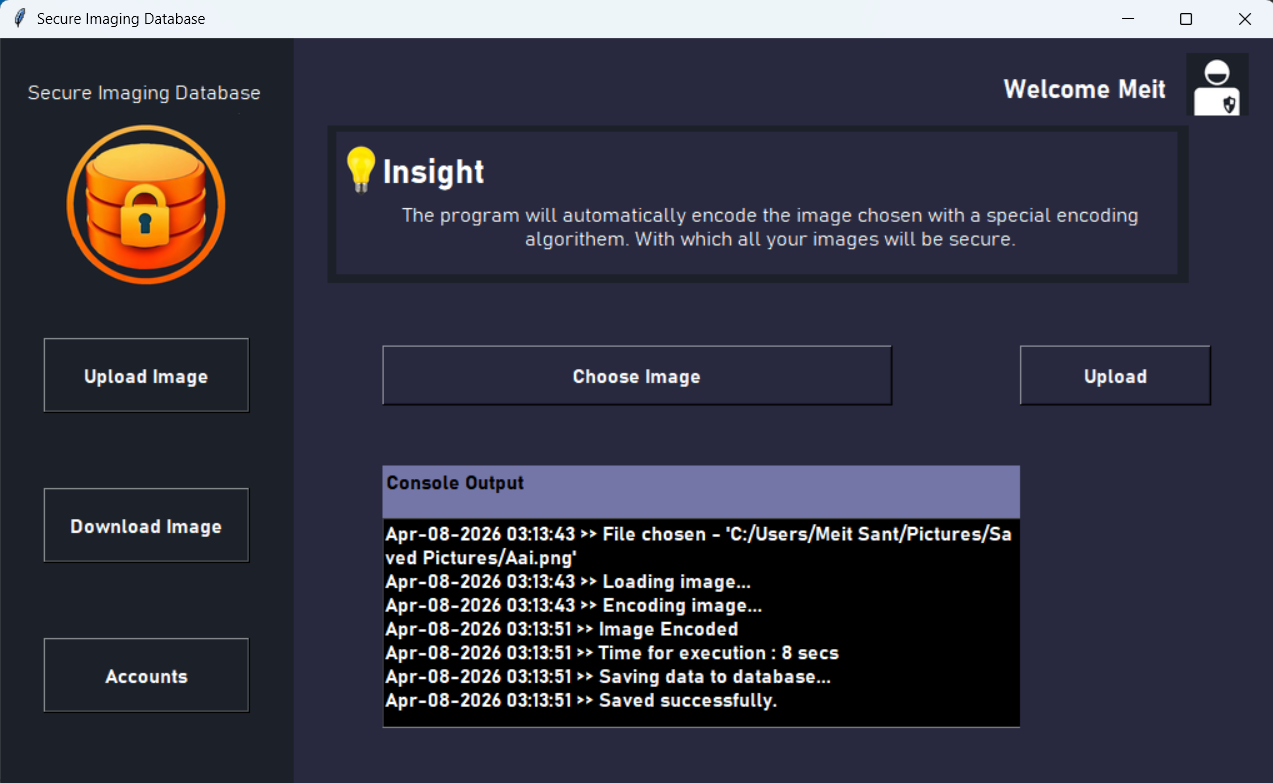Click the Insight heading
The height and width of the screenshot is (783, 1273).
coord(433,172)
